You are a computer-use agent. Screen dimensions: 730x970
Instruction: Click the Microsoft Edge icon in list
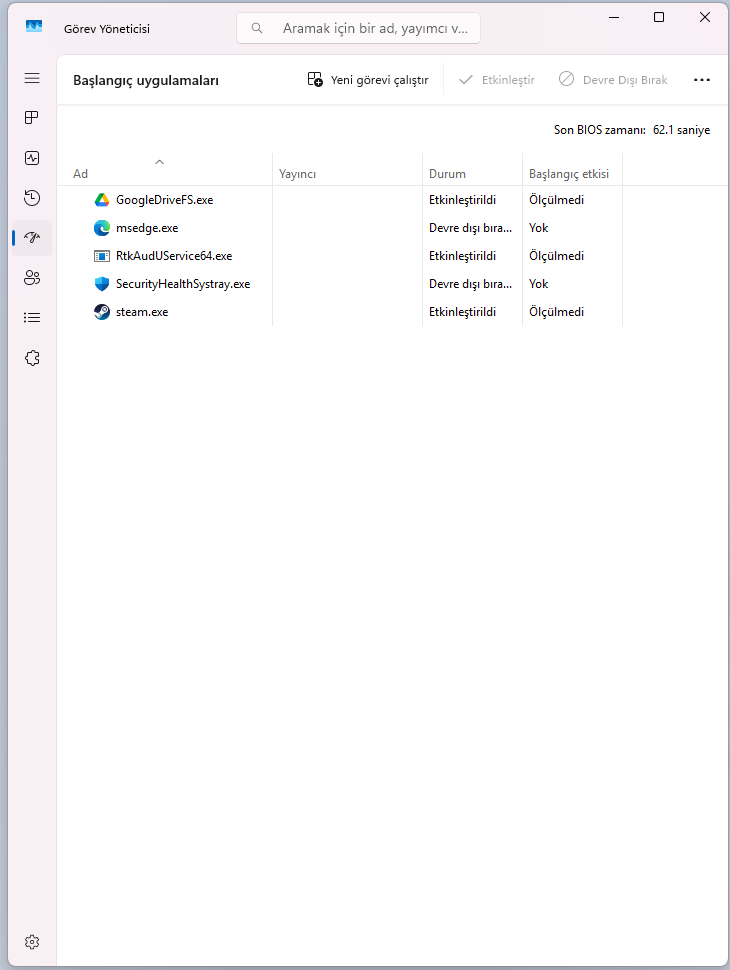(102, 228)
